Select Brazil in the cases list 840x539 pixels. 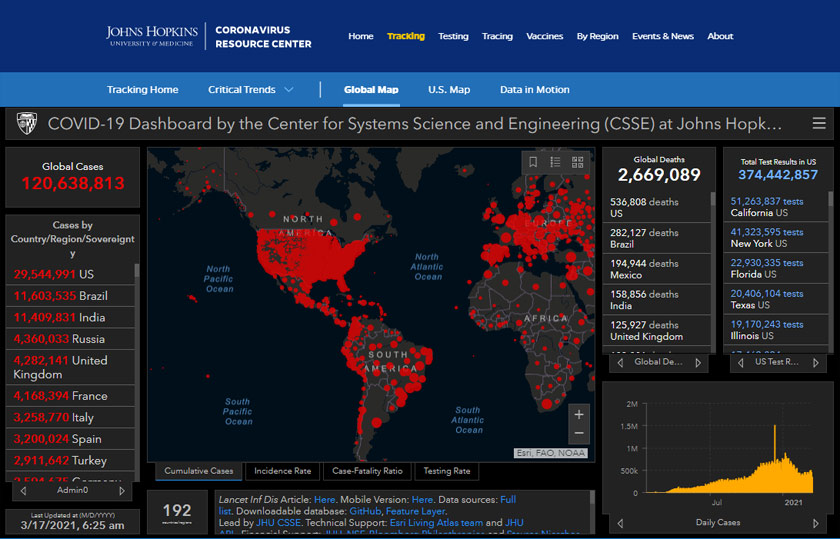[72, 296]
